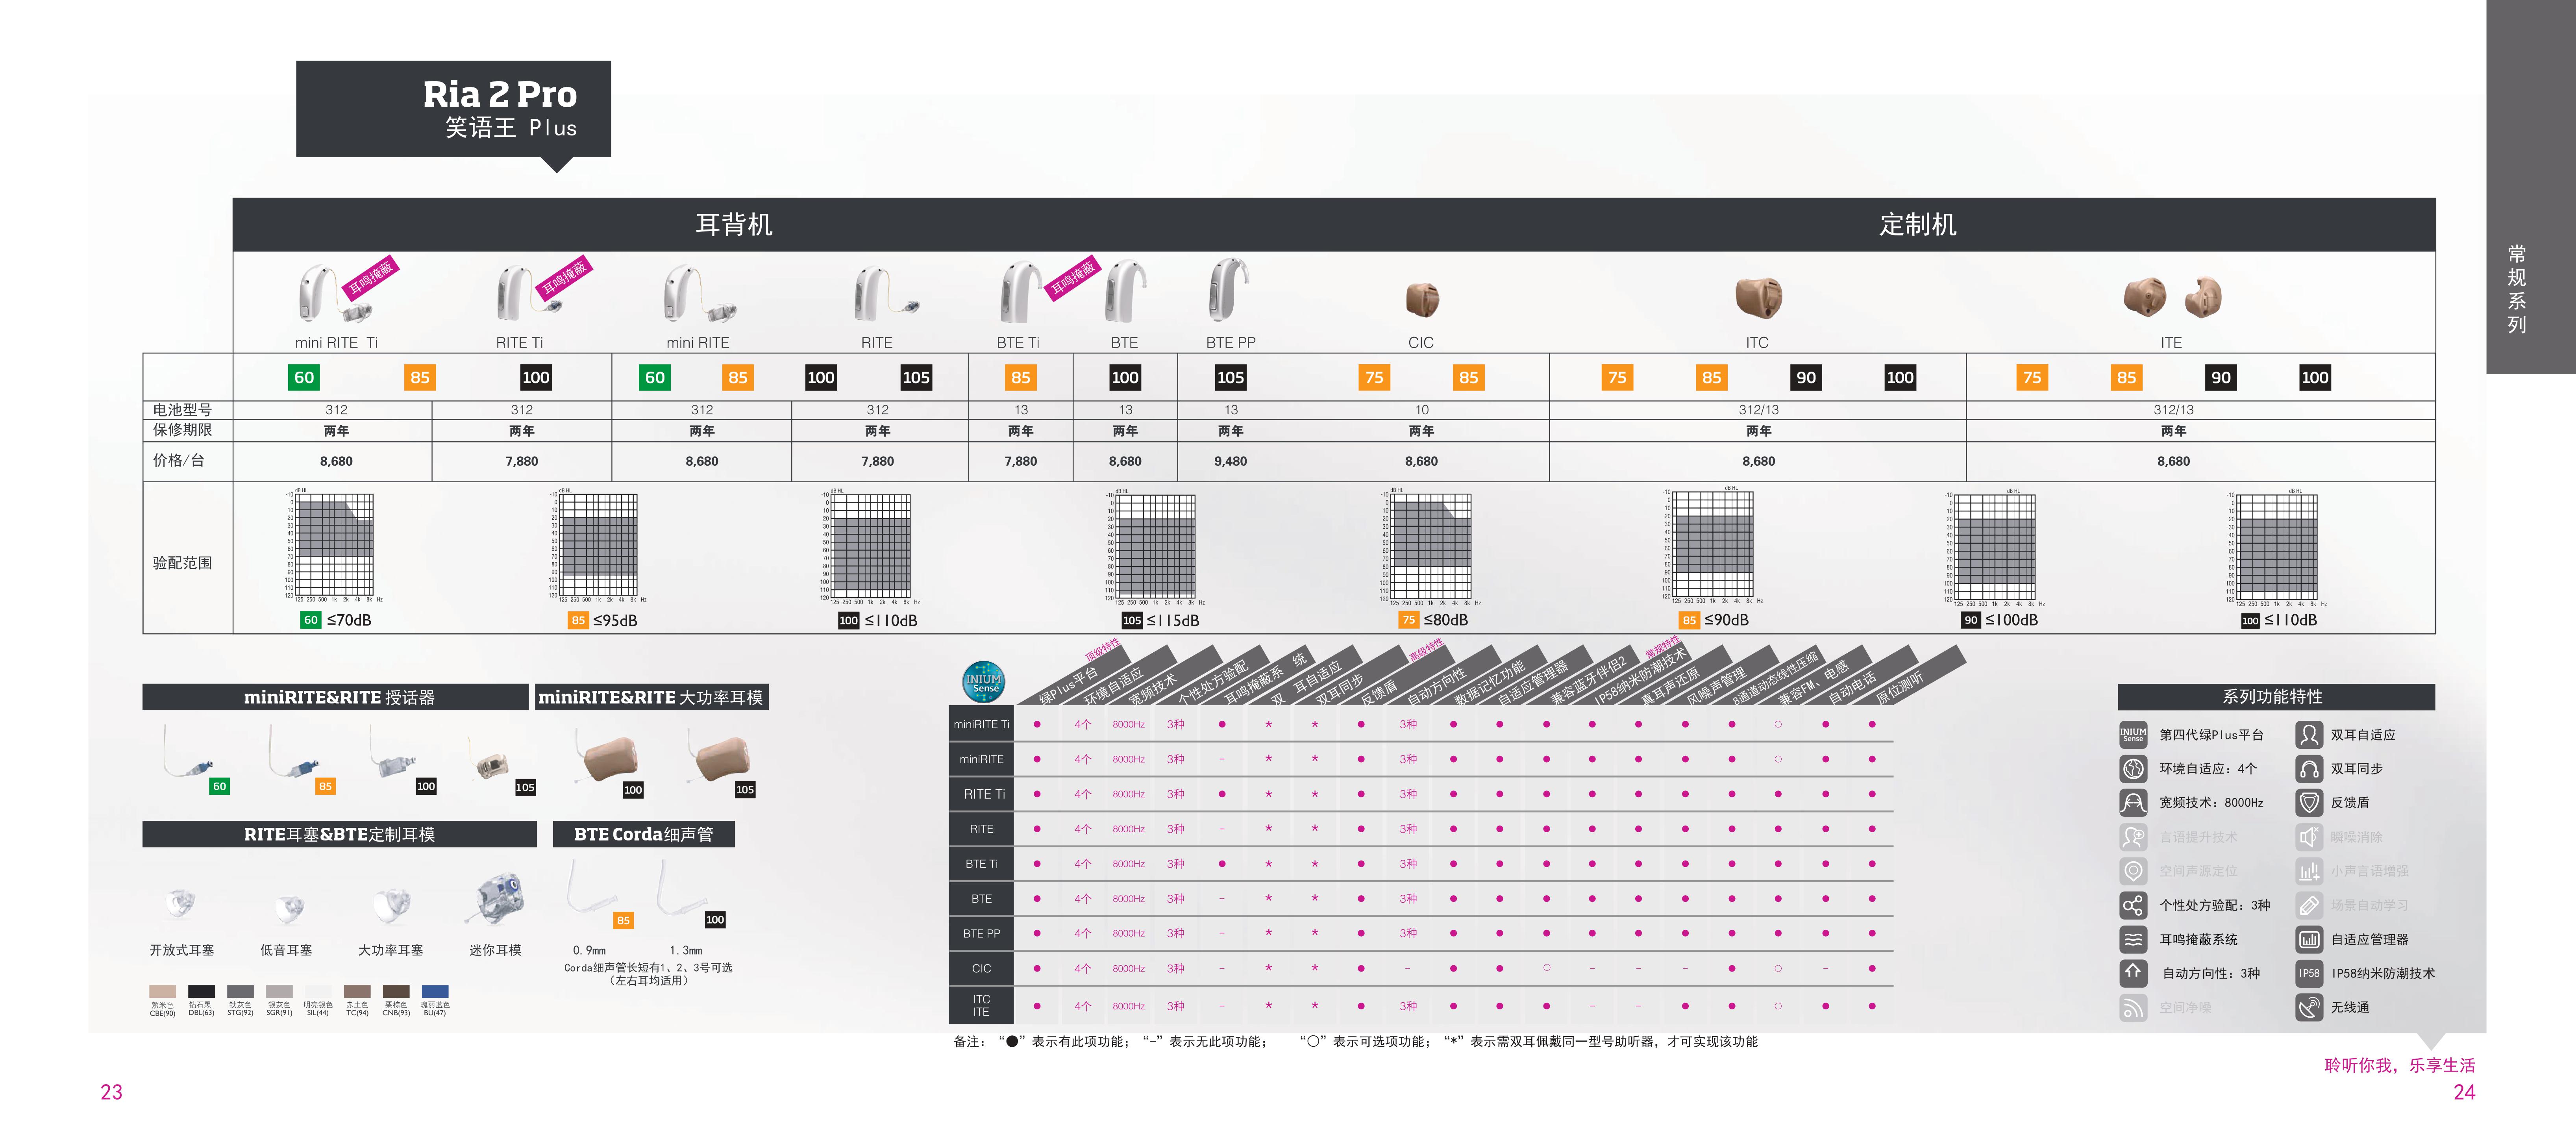The height and width of the screenshot is (1144, 2576).
Task: Click the 电池型号 row label
Action: coord(182,410)
